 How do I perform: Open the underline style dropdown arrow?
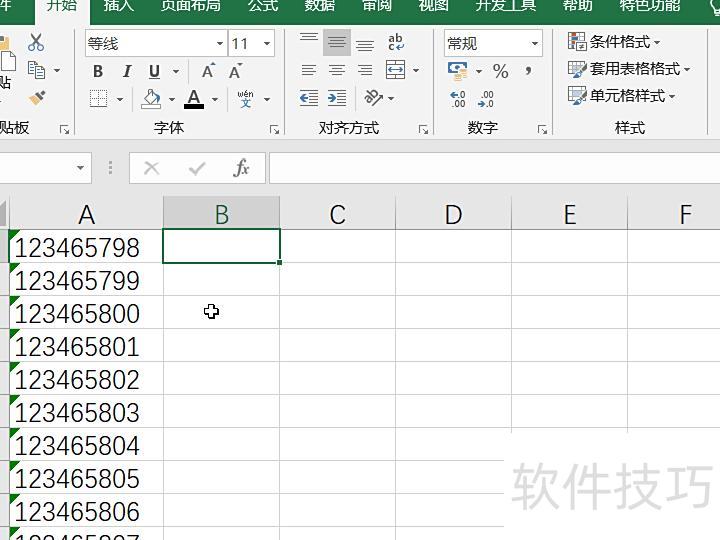[175, 71]
